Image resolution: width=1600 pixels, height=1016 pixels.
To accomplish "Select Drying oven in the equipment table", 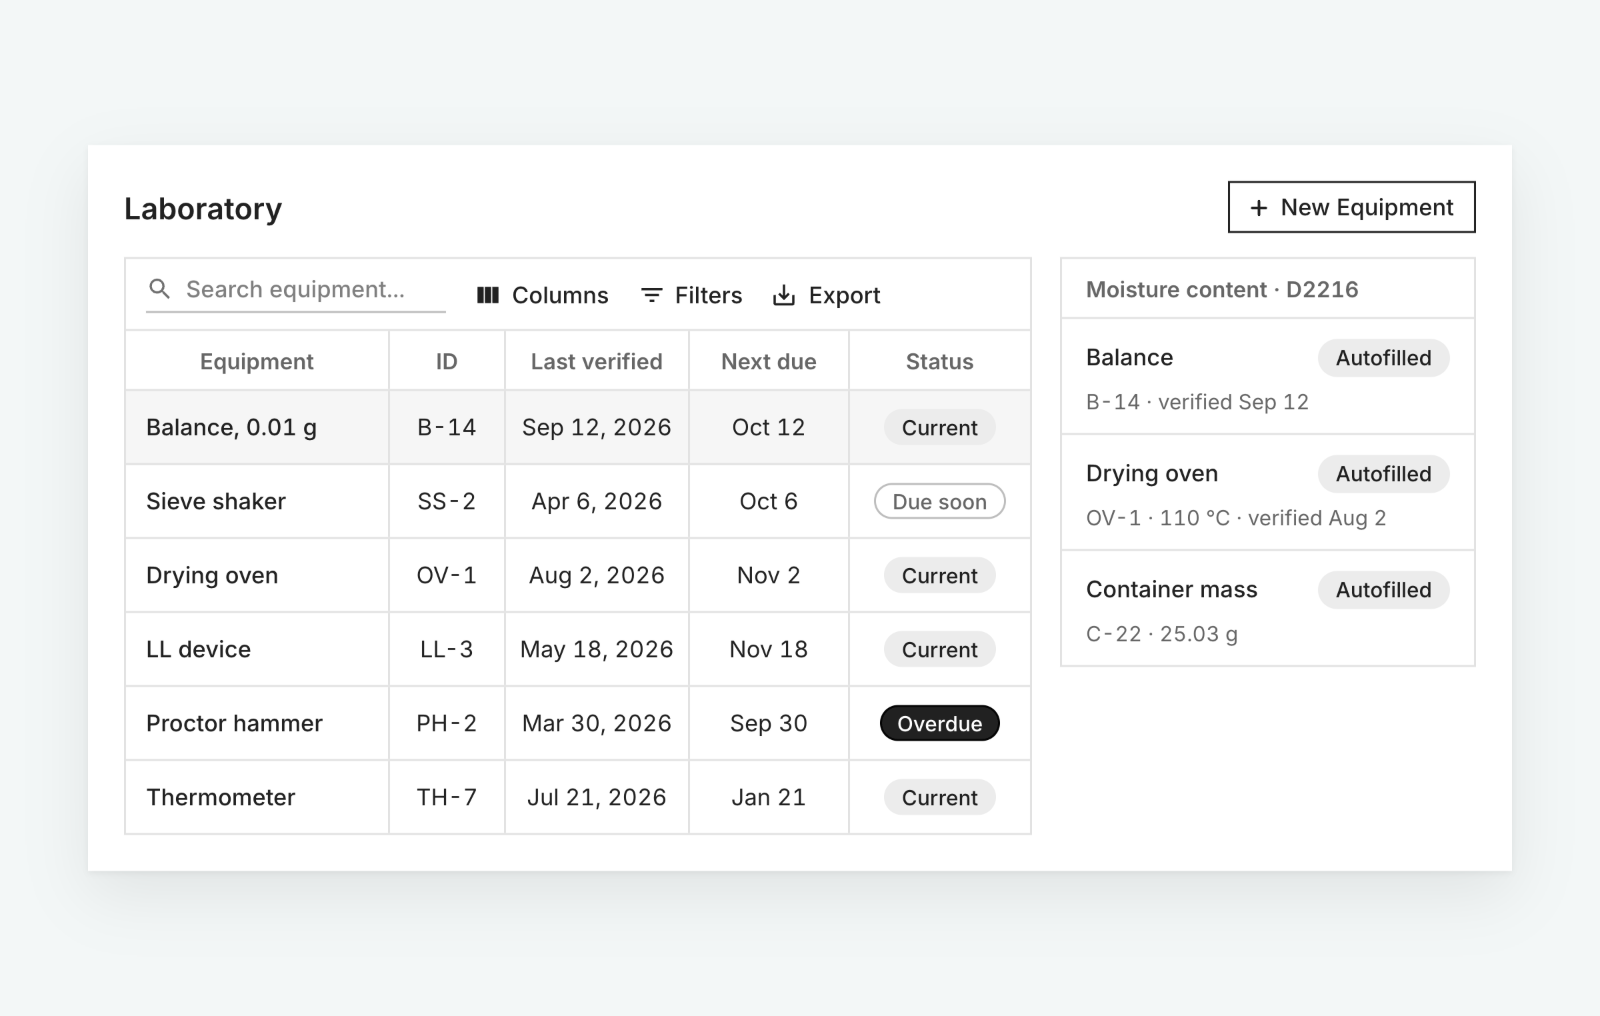I will pyautogui.click(x=212, y=575).
